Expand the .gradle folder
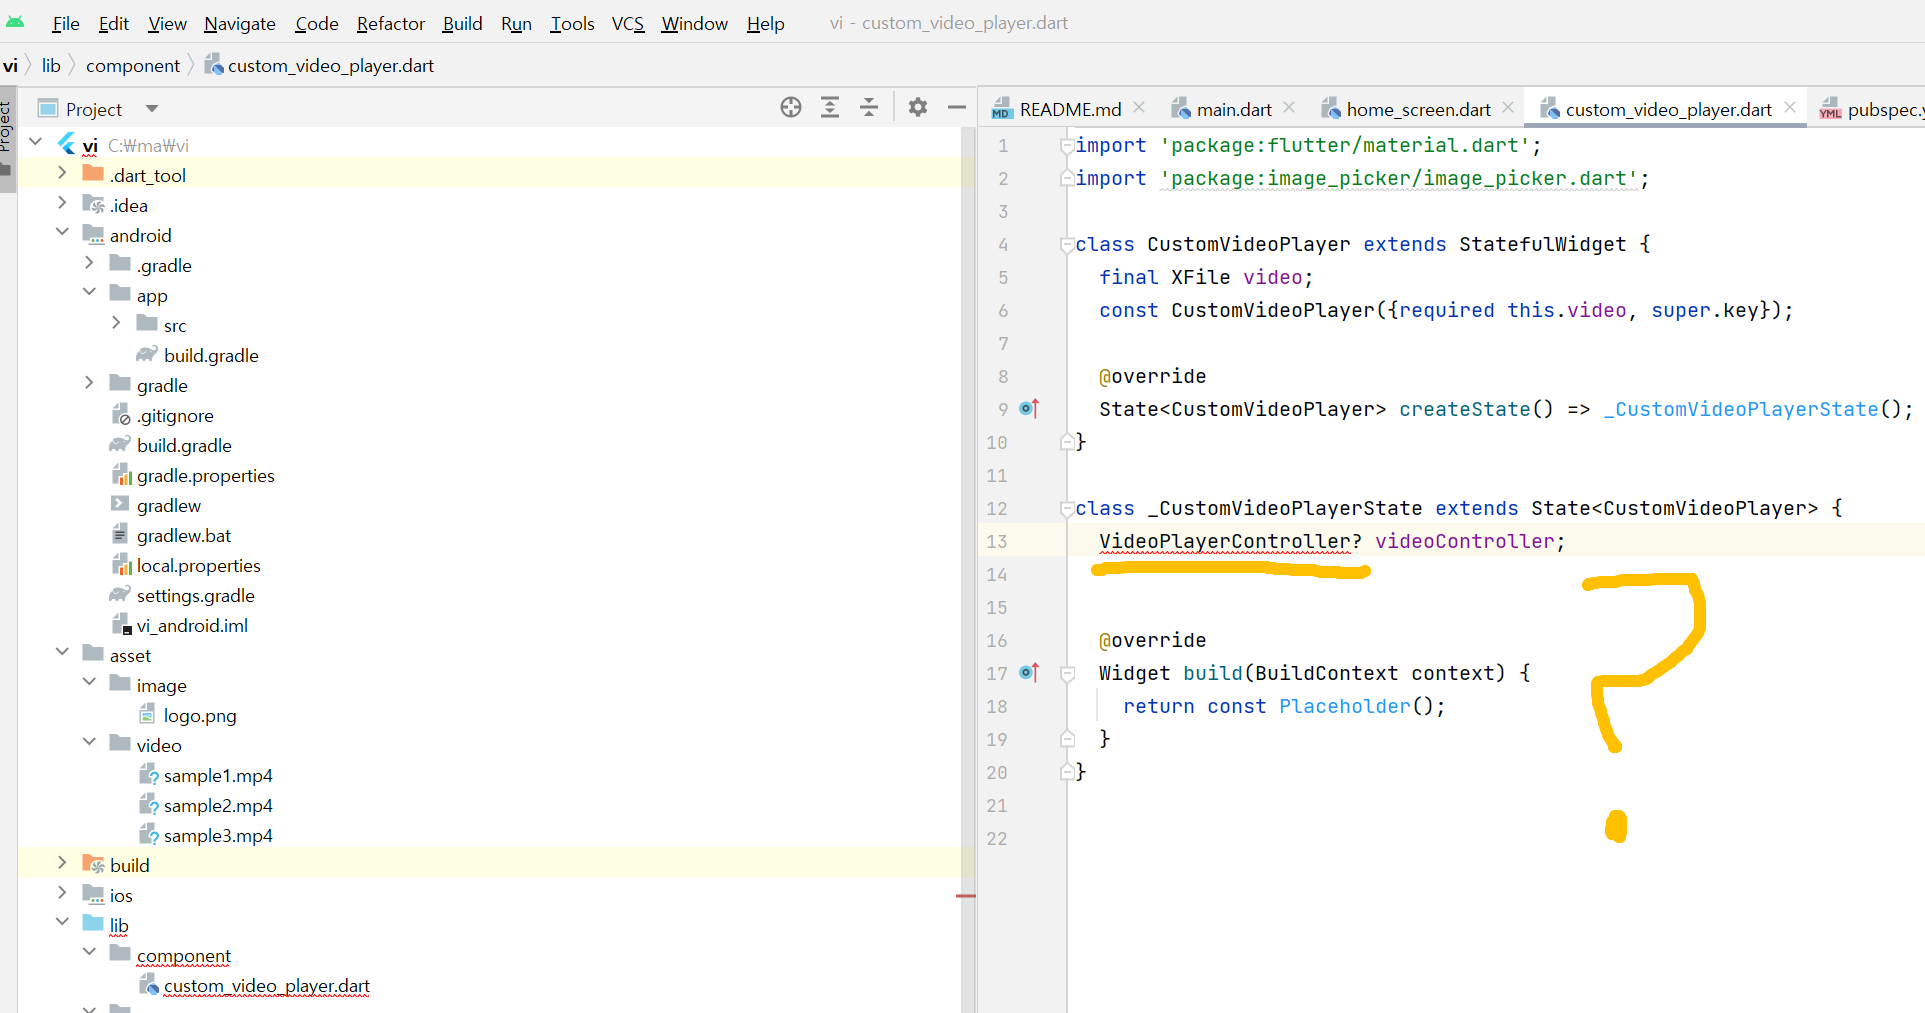 pyautogui.click(x=89, y=263)
